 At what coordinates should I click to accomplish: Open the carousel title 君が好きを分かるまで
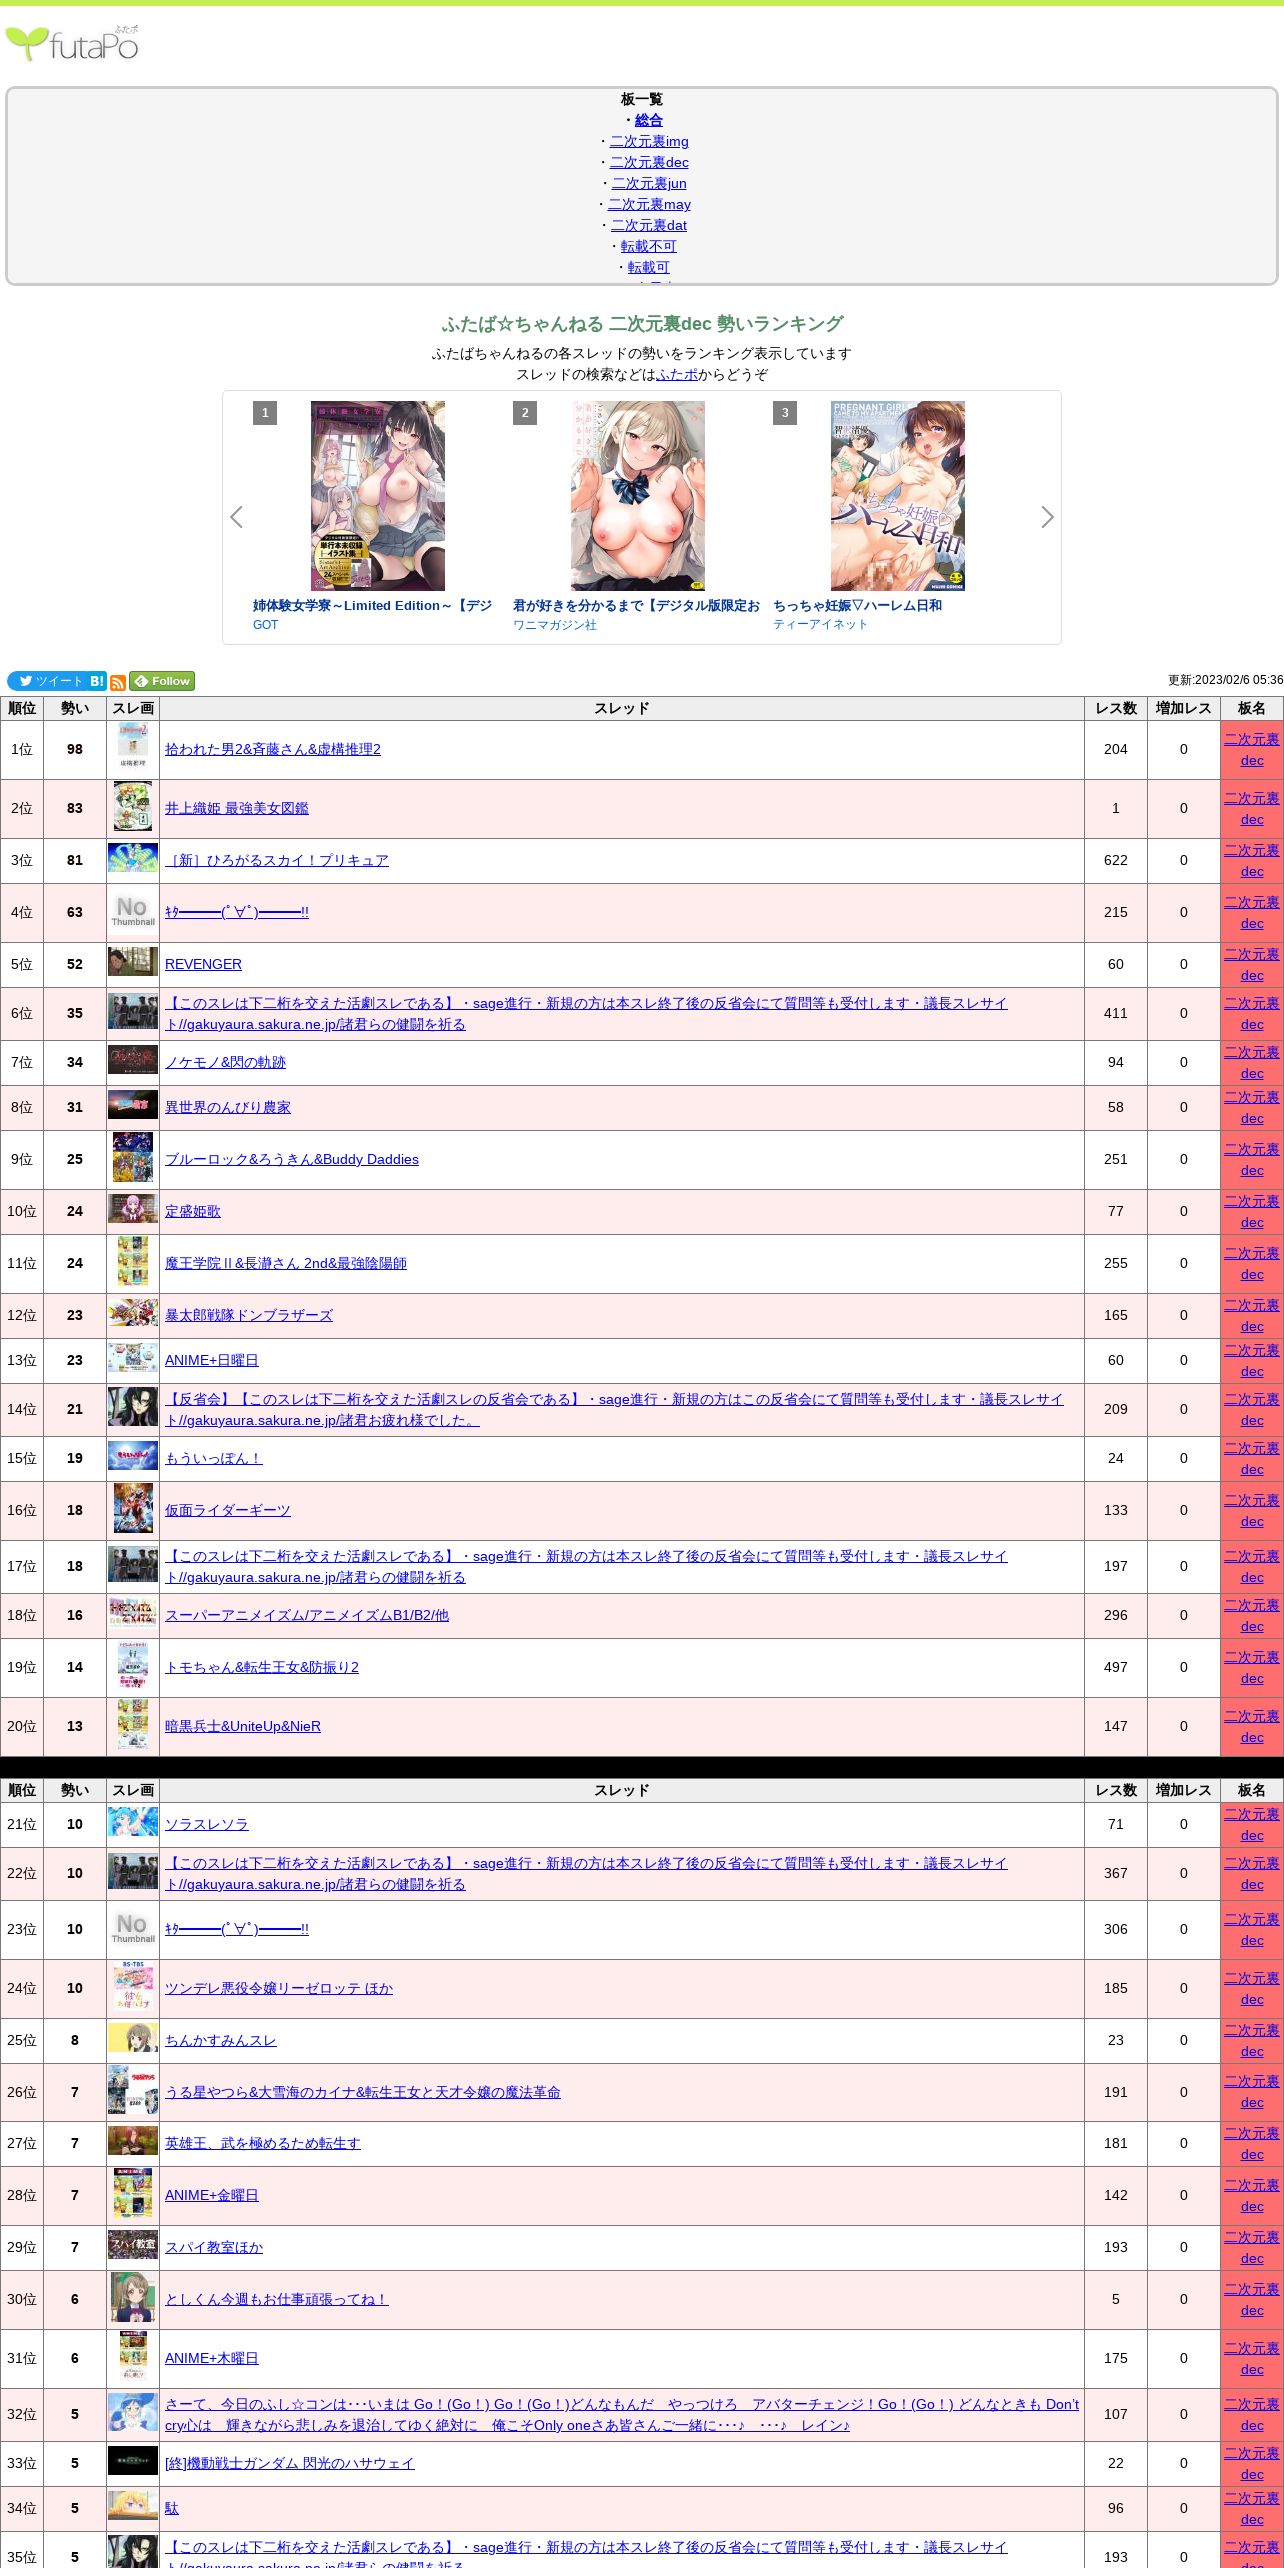point(636,605)
